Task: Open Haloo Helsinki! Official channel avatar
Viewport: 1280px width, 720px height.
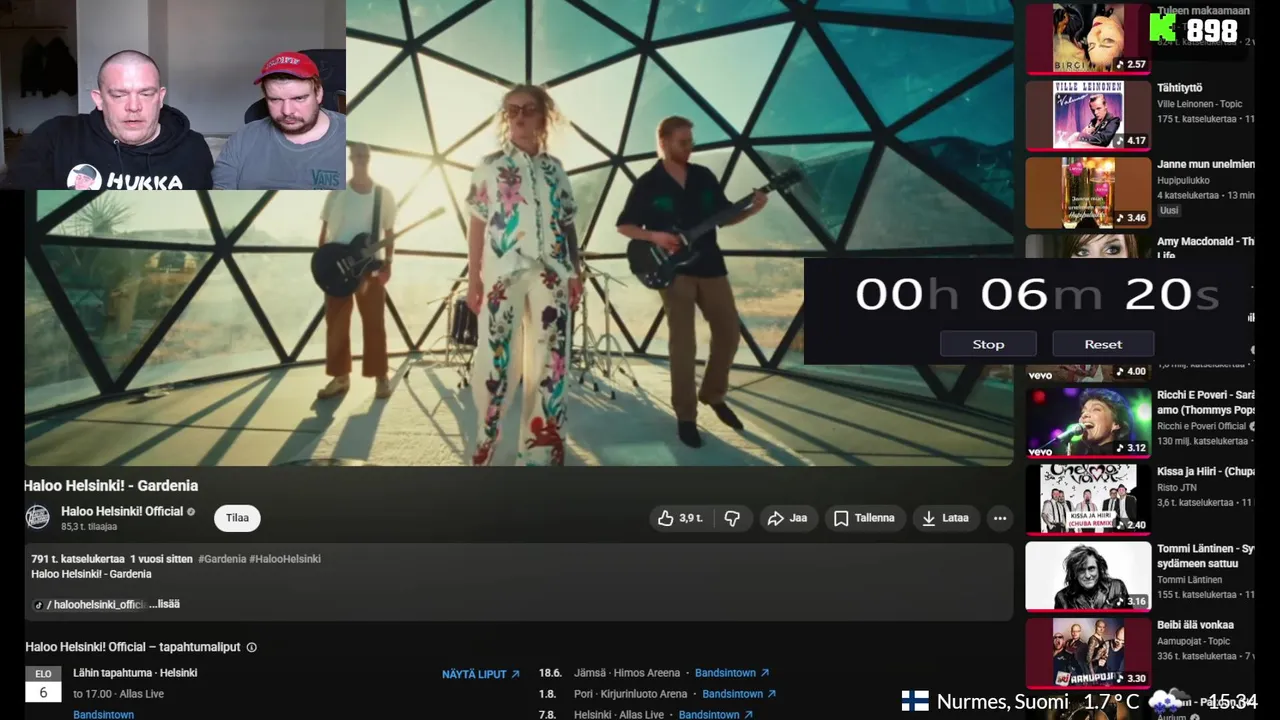Action: click(x=38, y=517)
